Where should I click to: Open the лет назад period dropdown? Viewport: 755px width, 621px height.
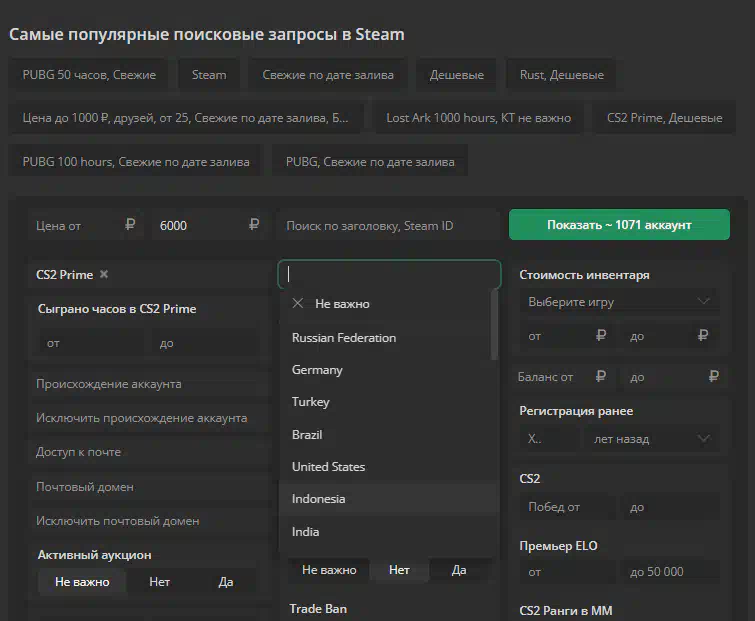click(651, 439)
